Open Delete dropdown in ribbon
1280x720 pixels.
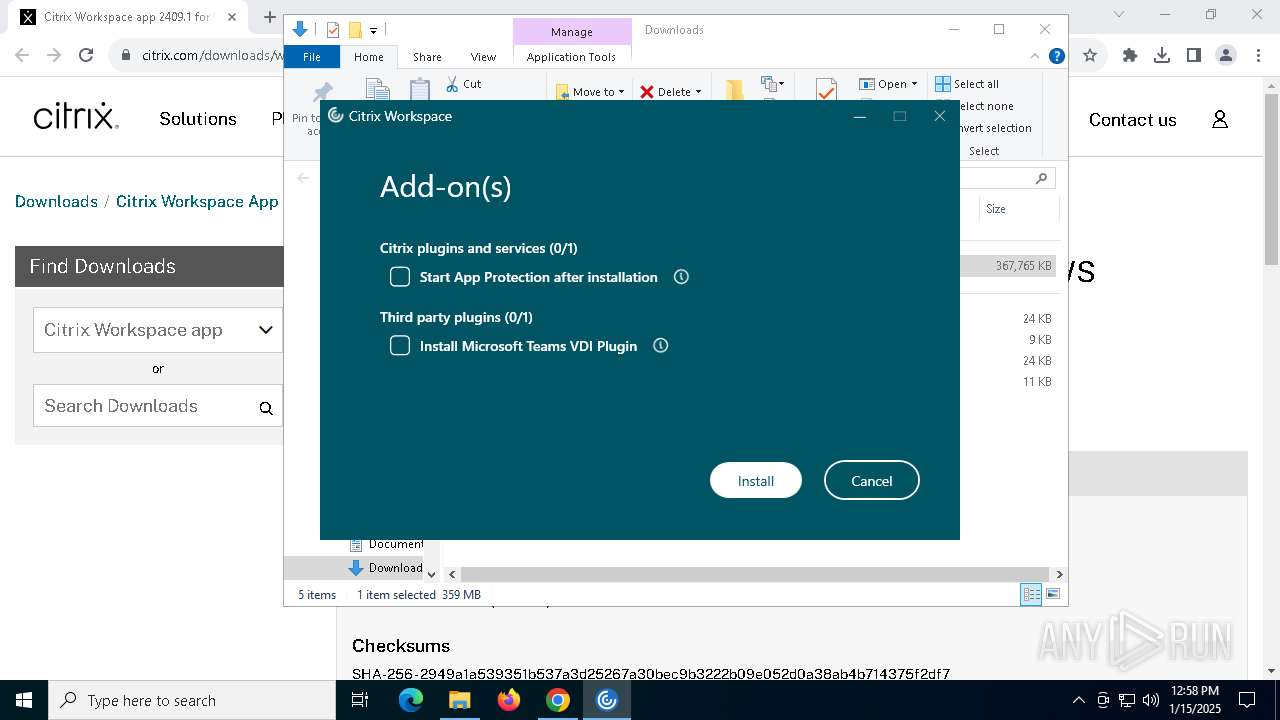click(670, 92)
